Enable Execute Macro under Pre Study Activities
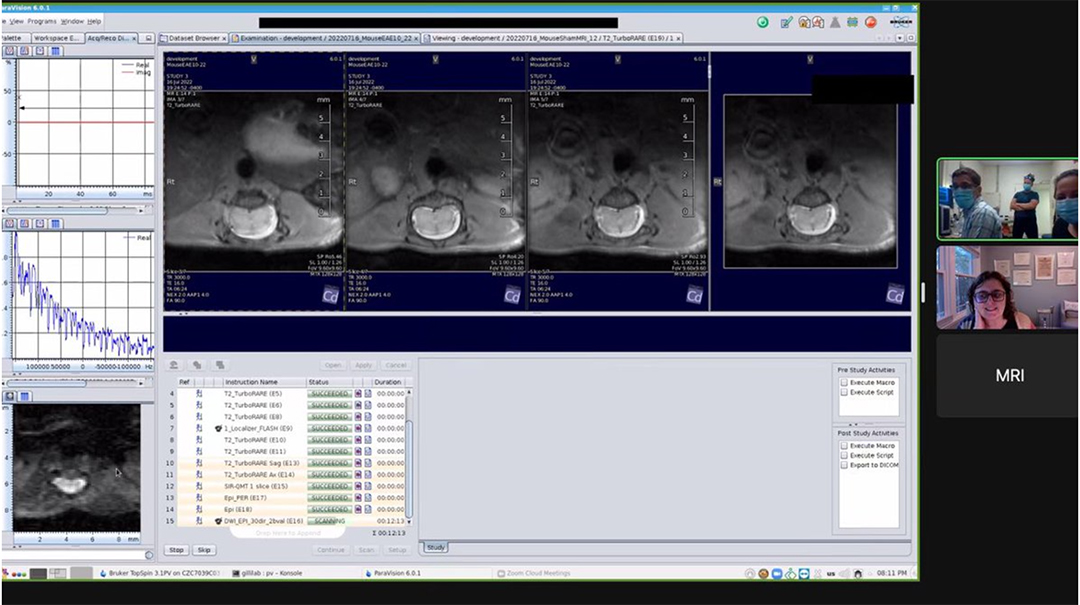The image size is (1080, 605). [845, 384]
